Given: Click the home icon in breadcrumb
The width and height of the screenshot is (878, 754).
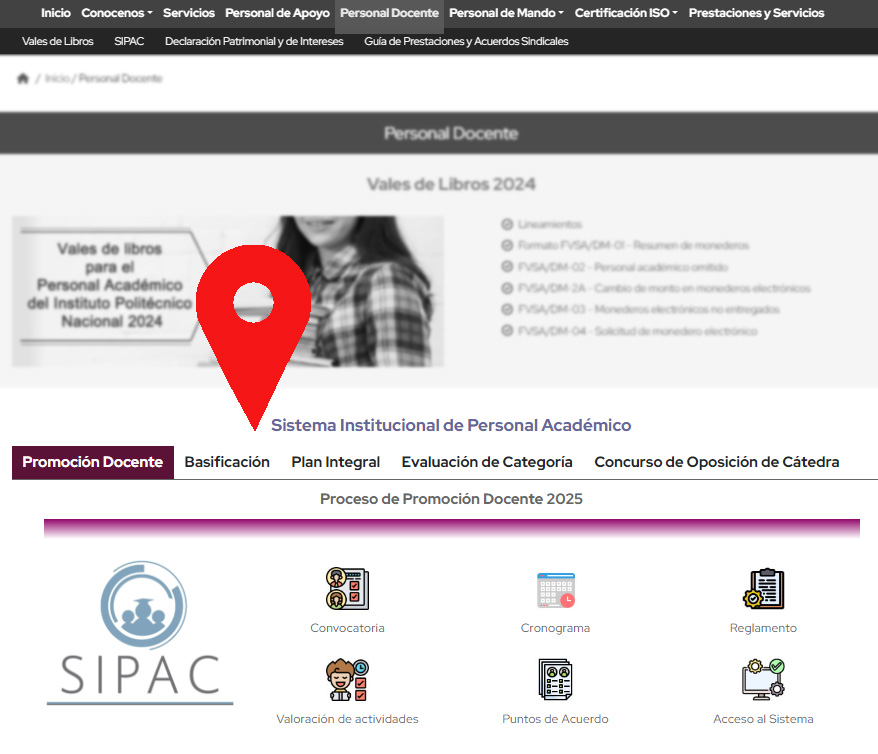Looking at the screenshot, I should click(23, 79).
